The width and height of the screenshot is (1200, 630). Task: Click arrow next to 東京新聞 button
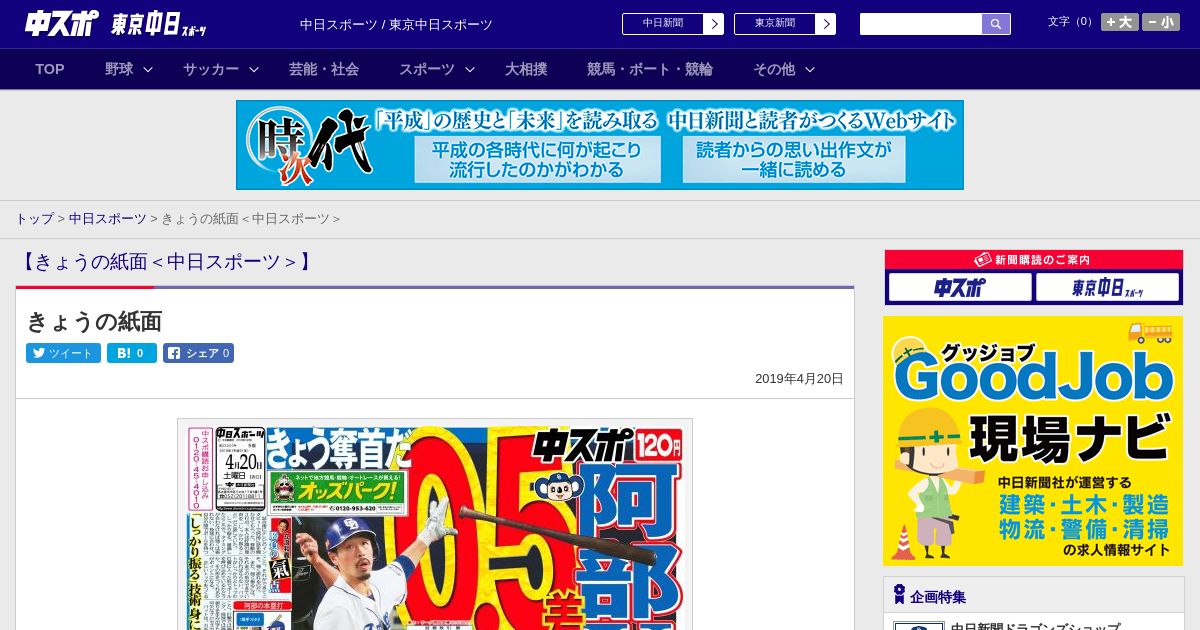pyautogui.click(x=826, y=24)
